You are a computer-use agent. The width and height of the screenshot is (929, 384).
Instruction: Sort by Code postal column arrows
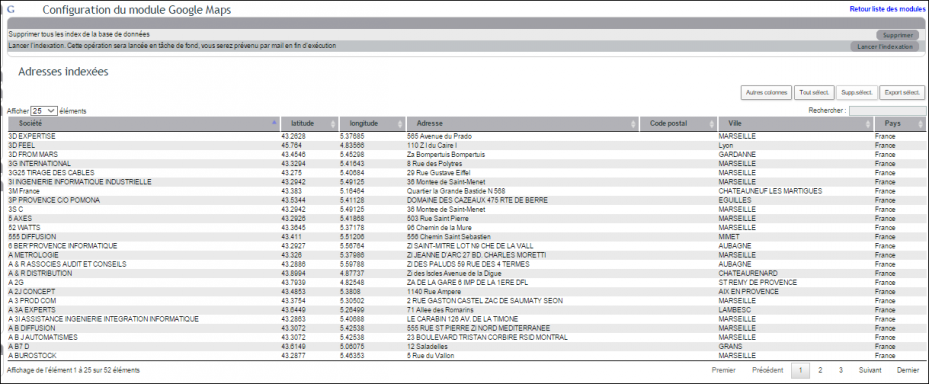(x=711, y=123)
